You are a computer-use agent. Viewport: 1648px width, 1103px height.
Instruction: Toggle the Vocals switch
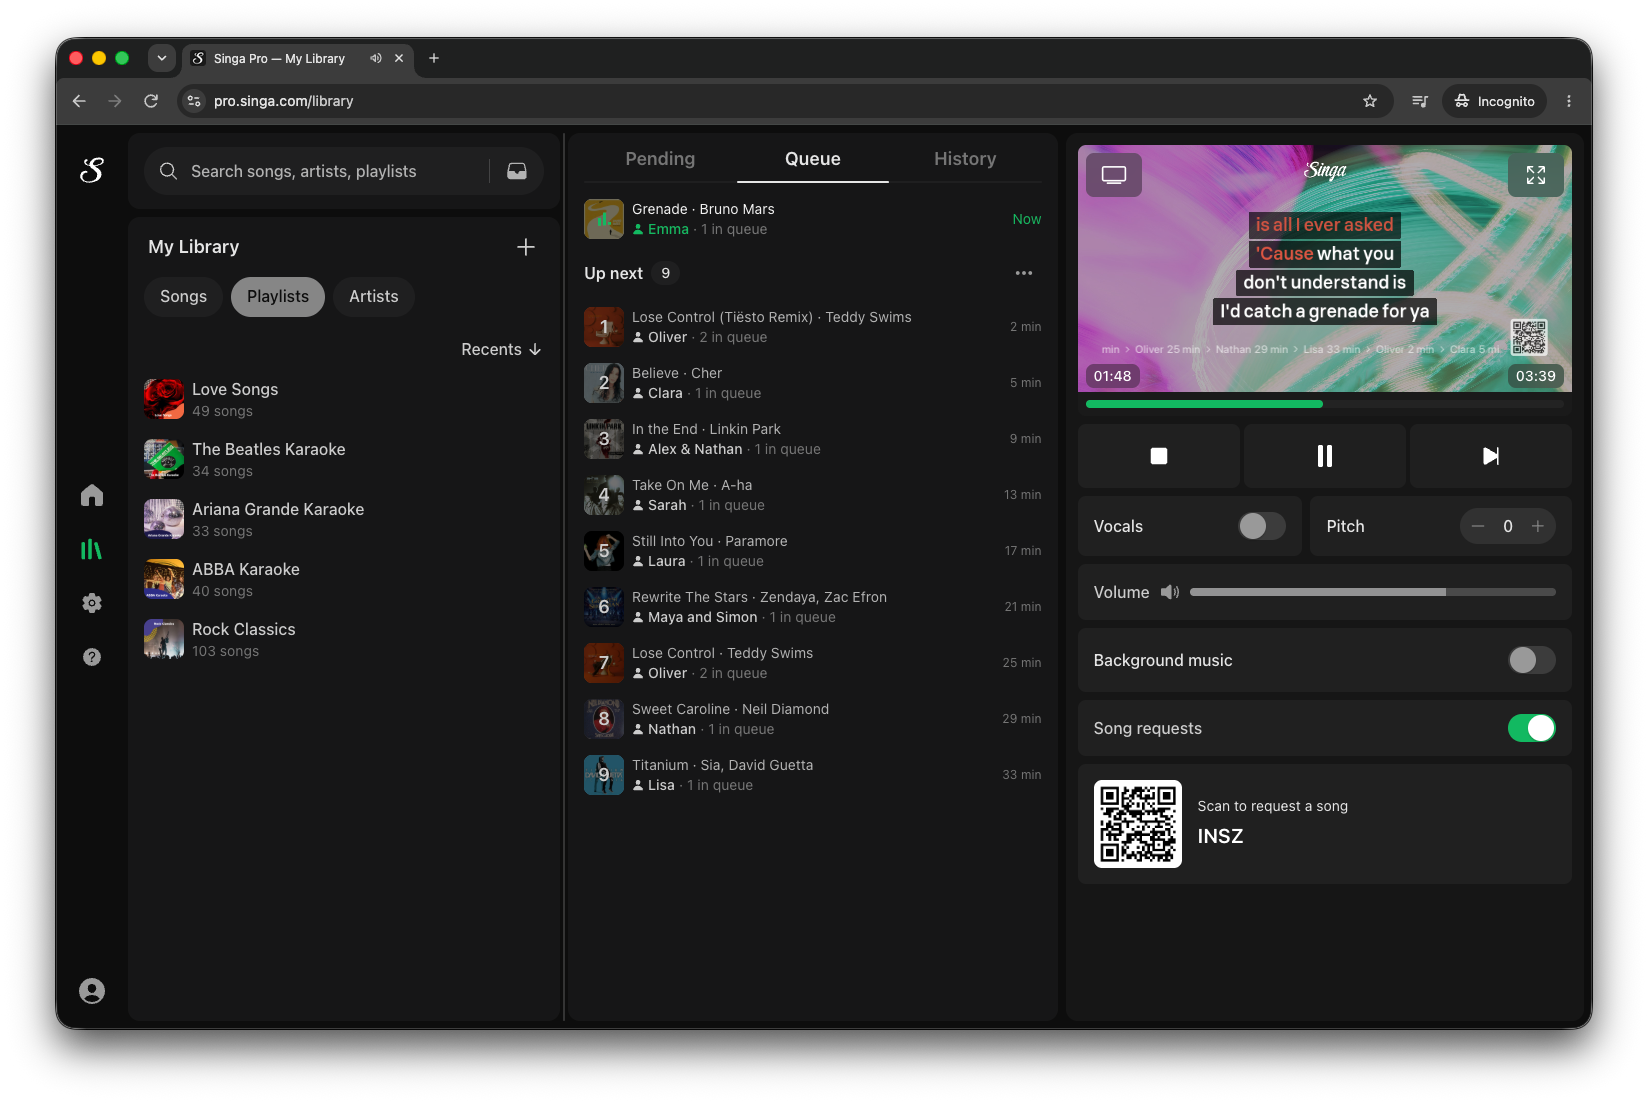coord(1262,526)
